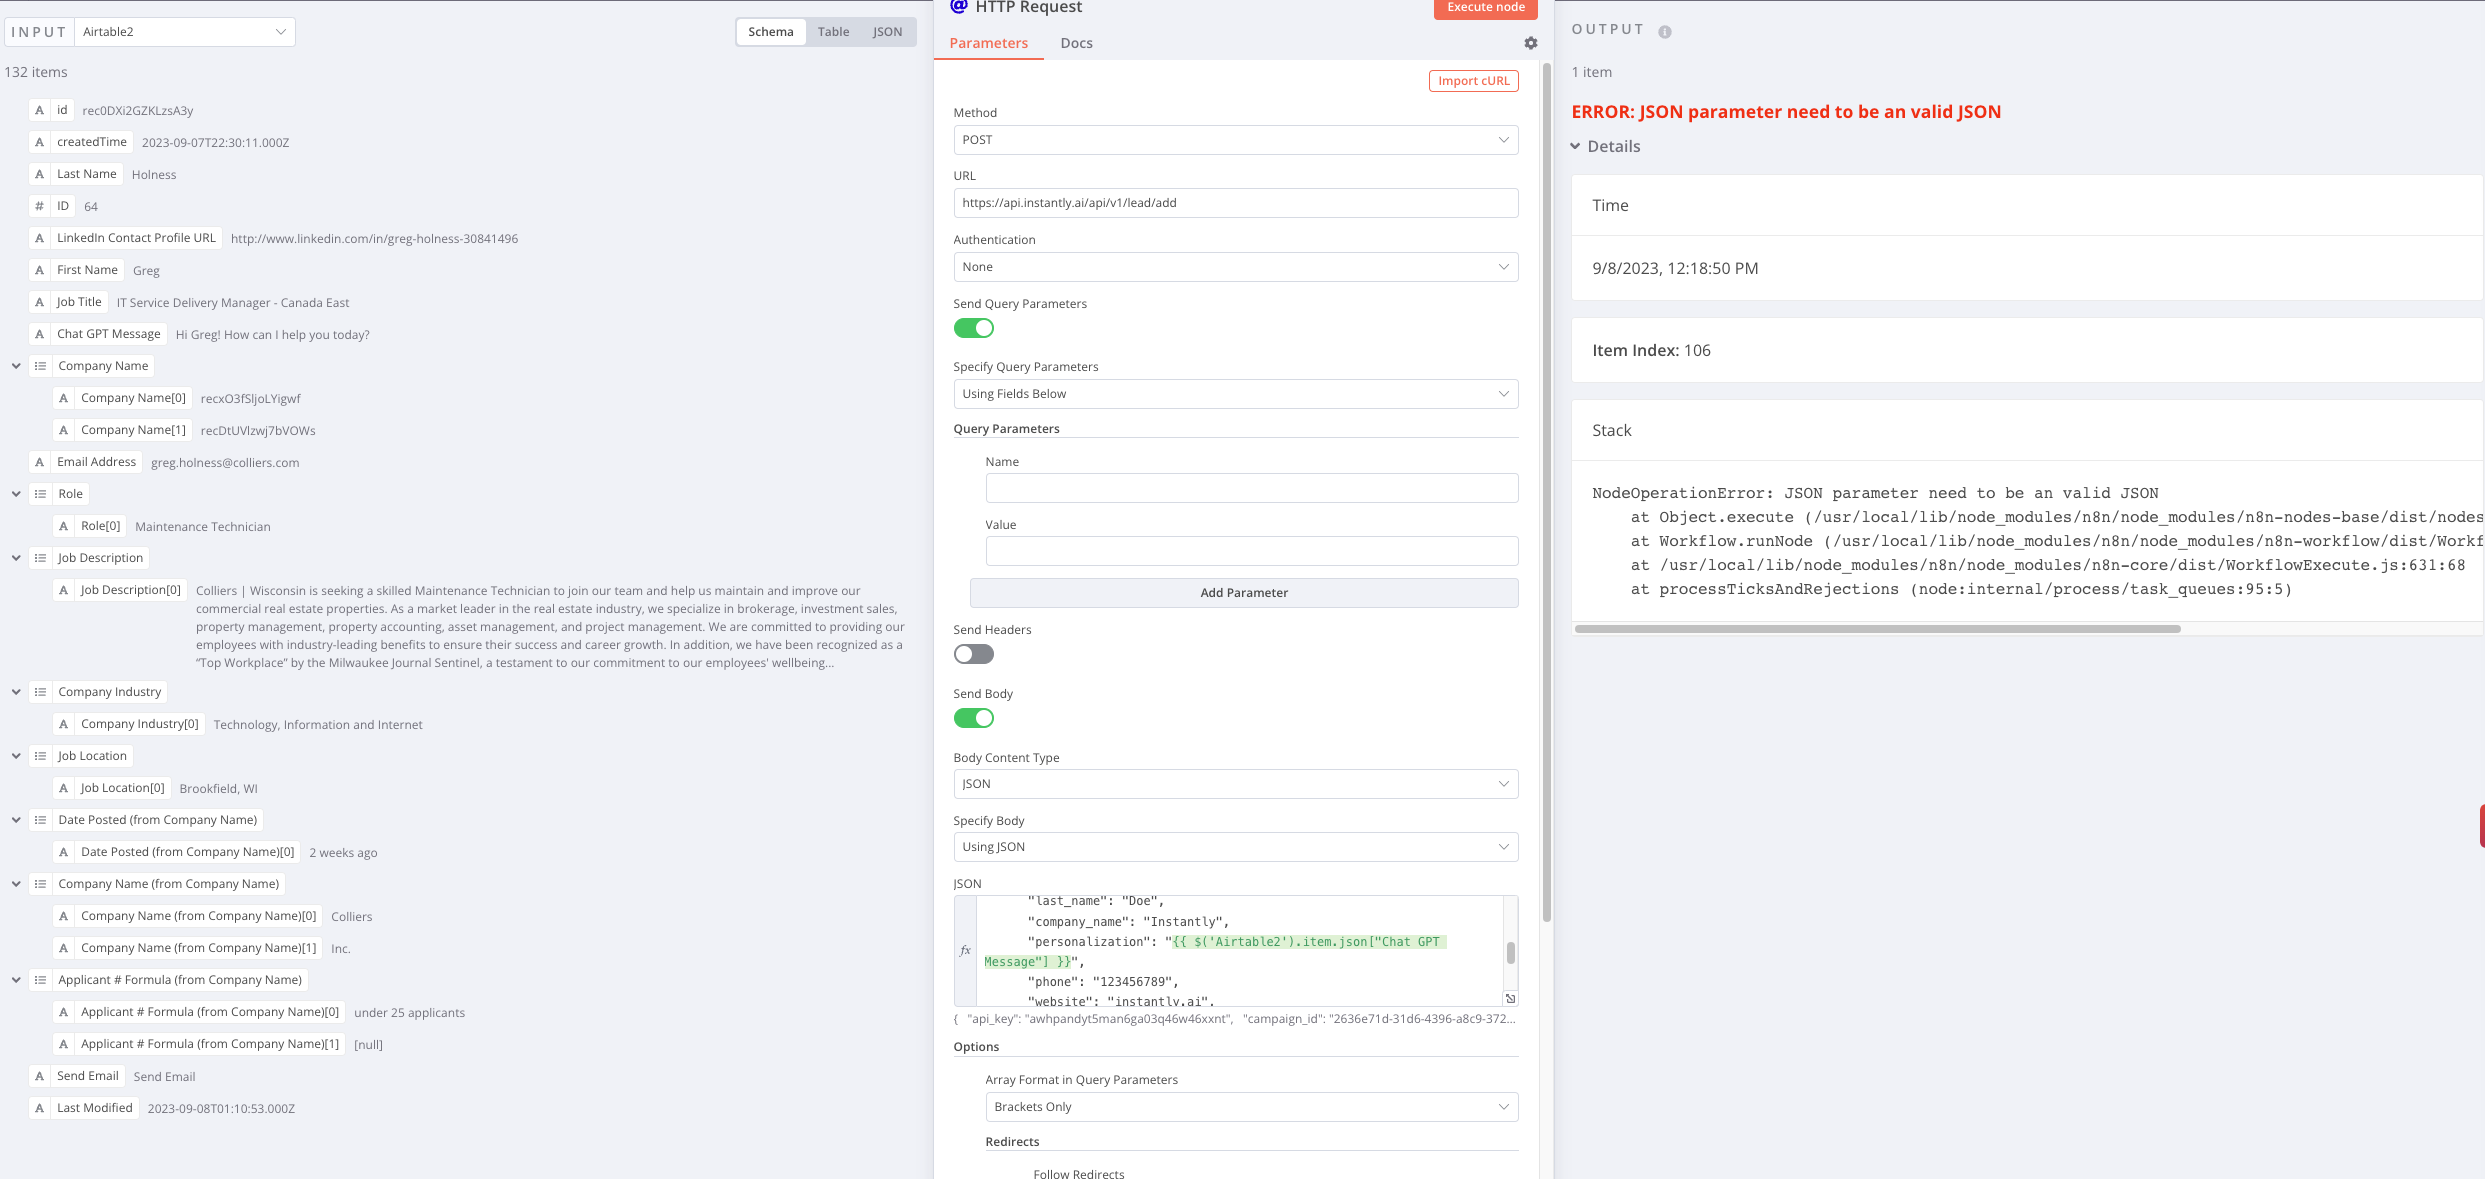Image resolution: width=2485 pixels, height=1179 pixels.
Task: Switch to the Docs tab
Action: tap(1076, 43)
